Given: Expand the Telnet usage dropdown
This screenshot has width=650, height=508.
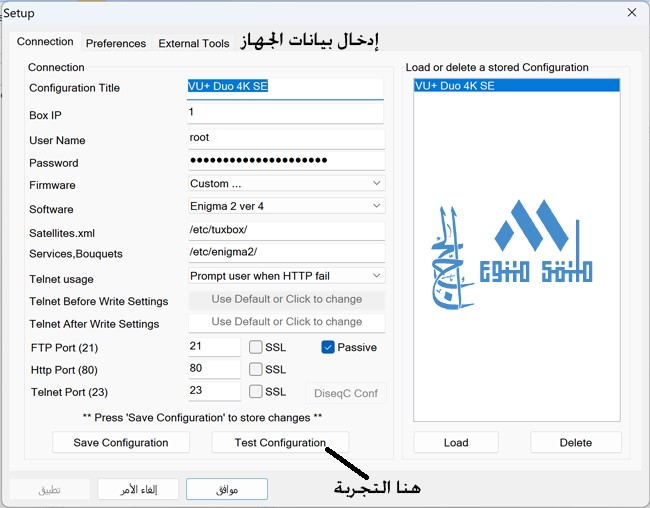Looking at the screenshot, I should tap(286, 276).
